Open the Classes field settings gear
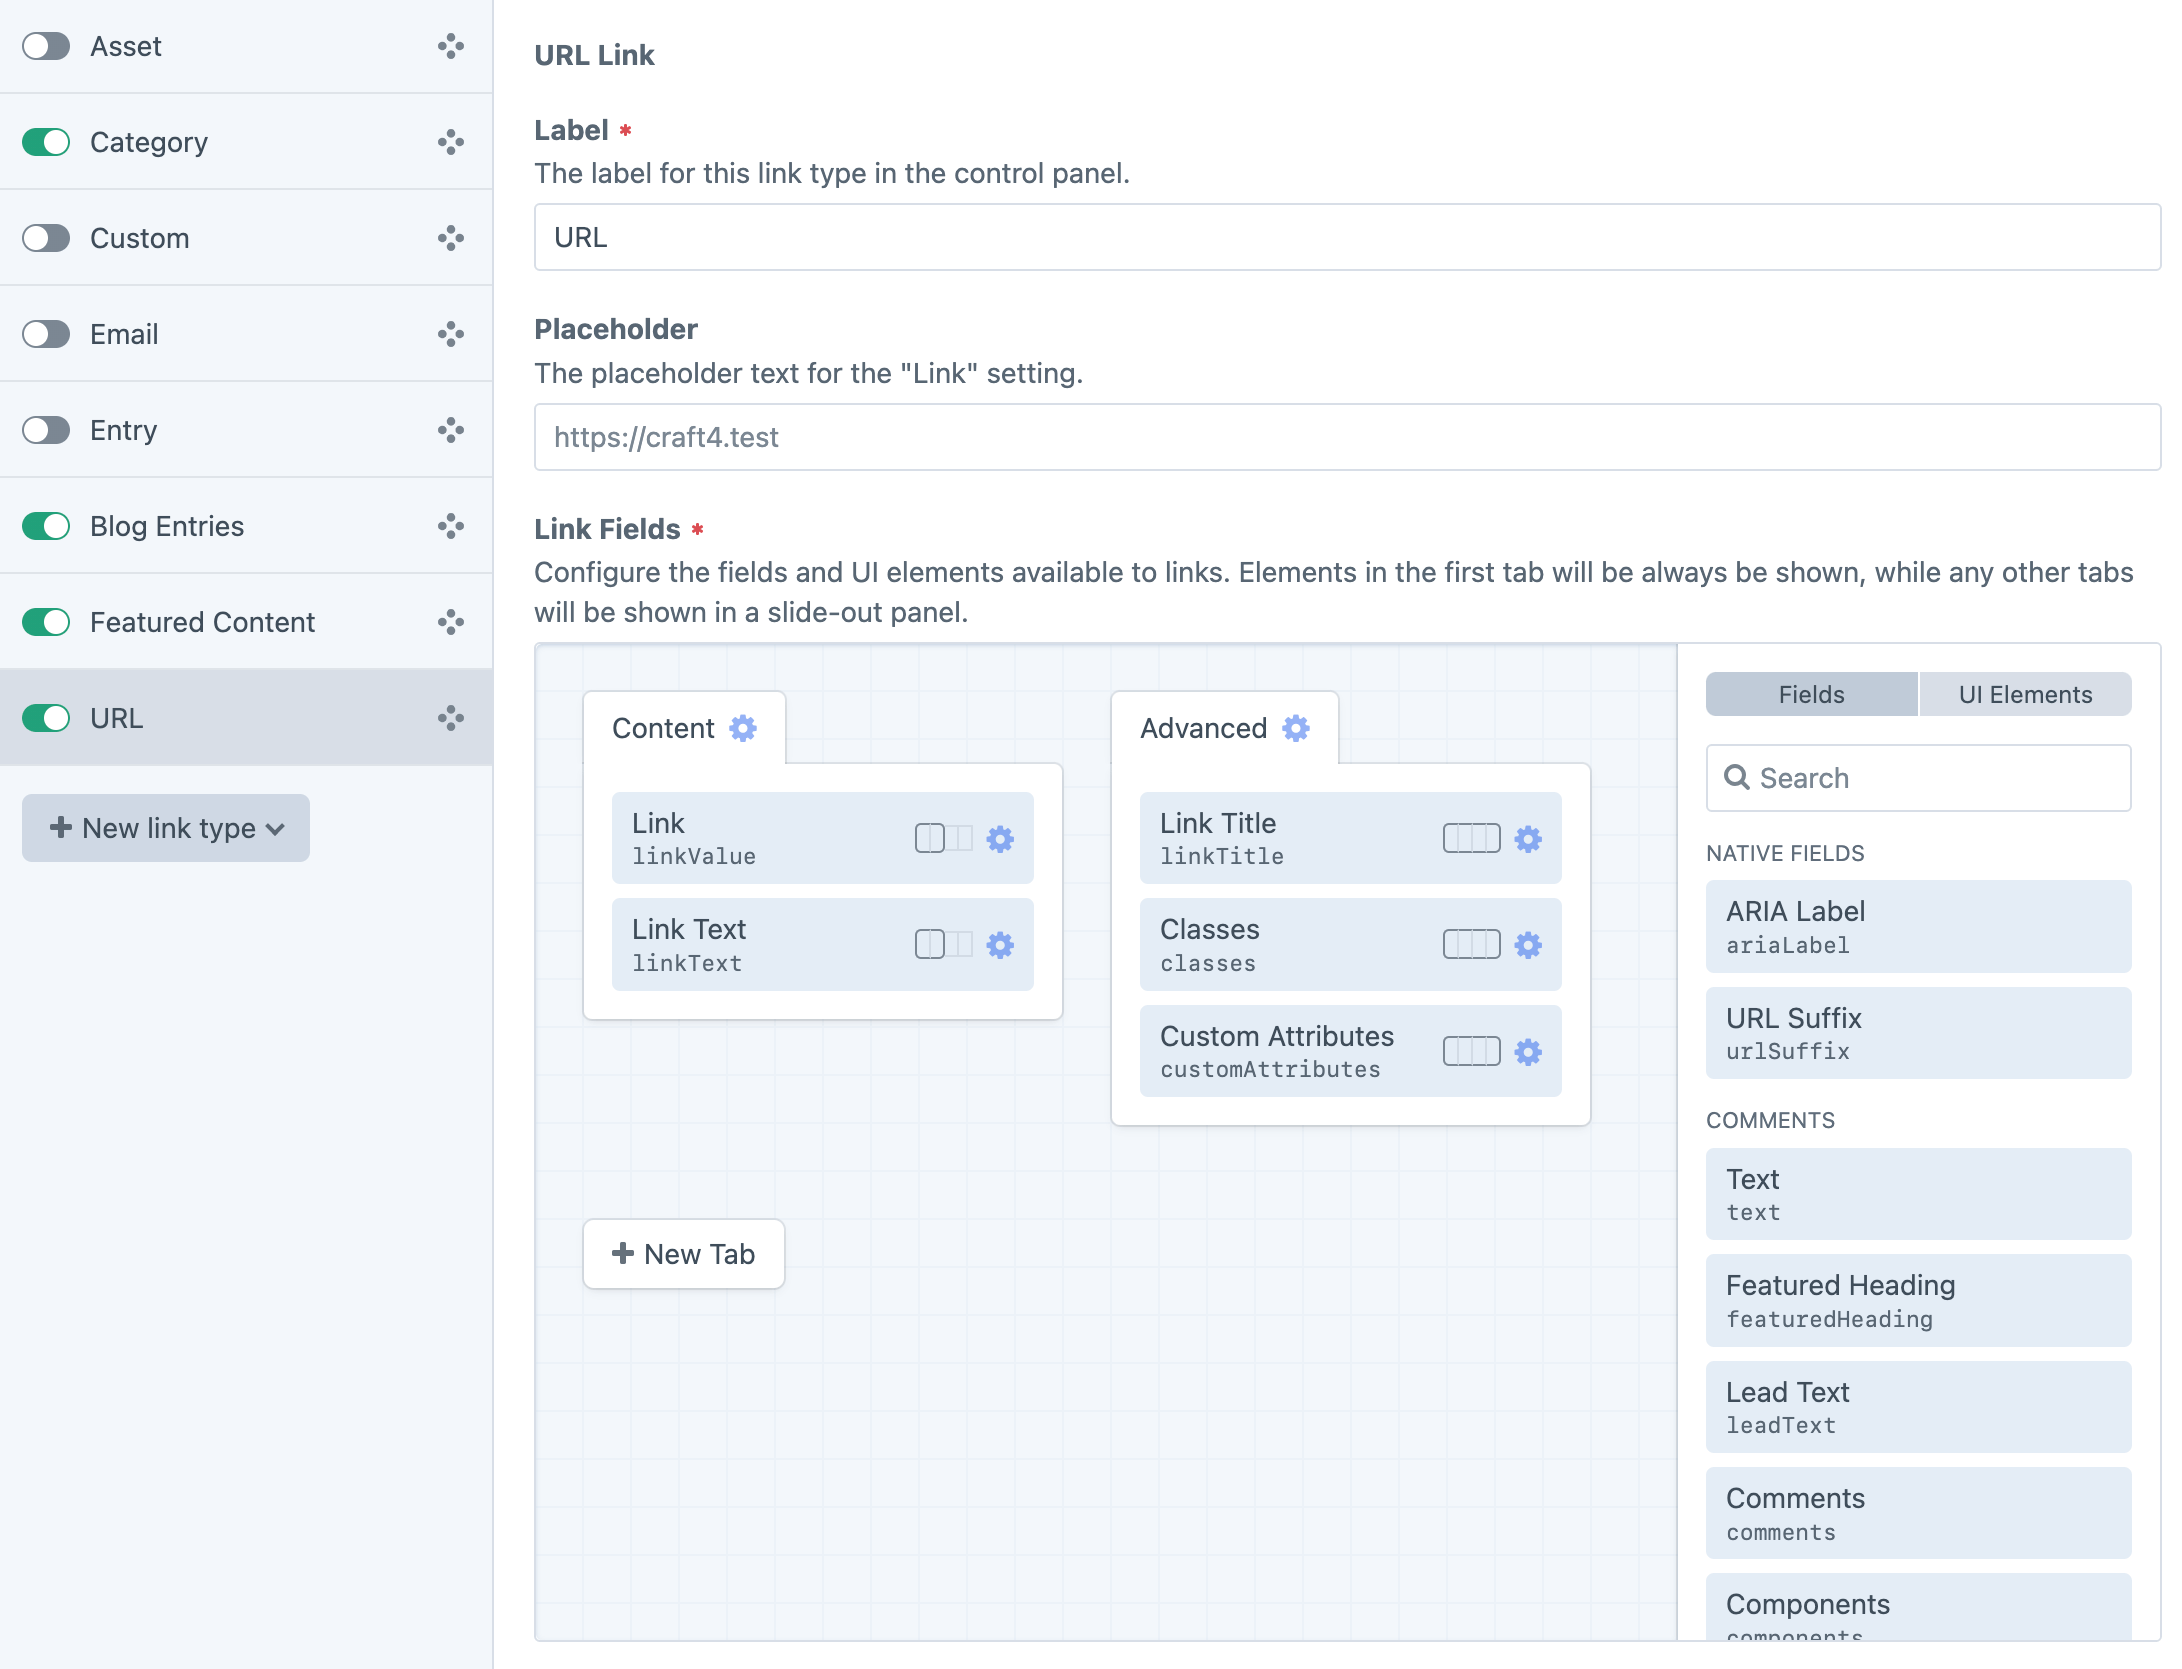 pyautogui.click(x=1528, y=944)
